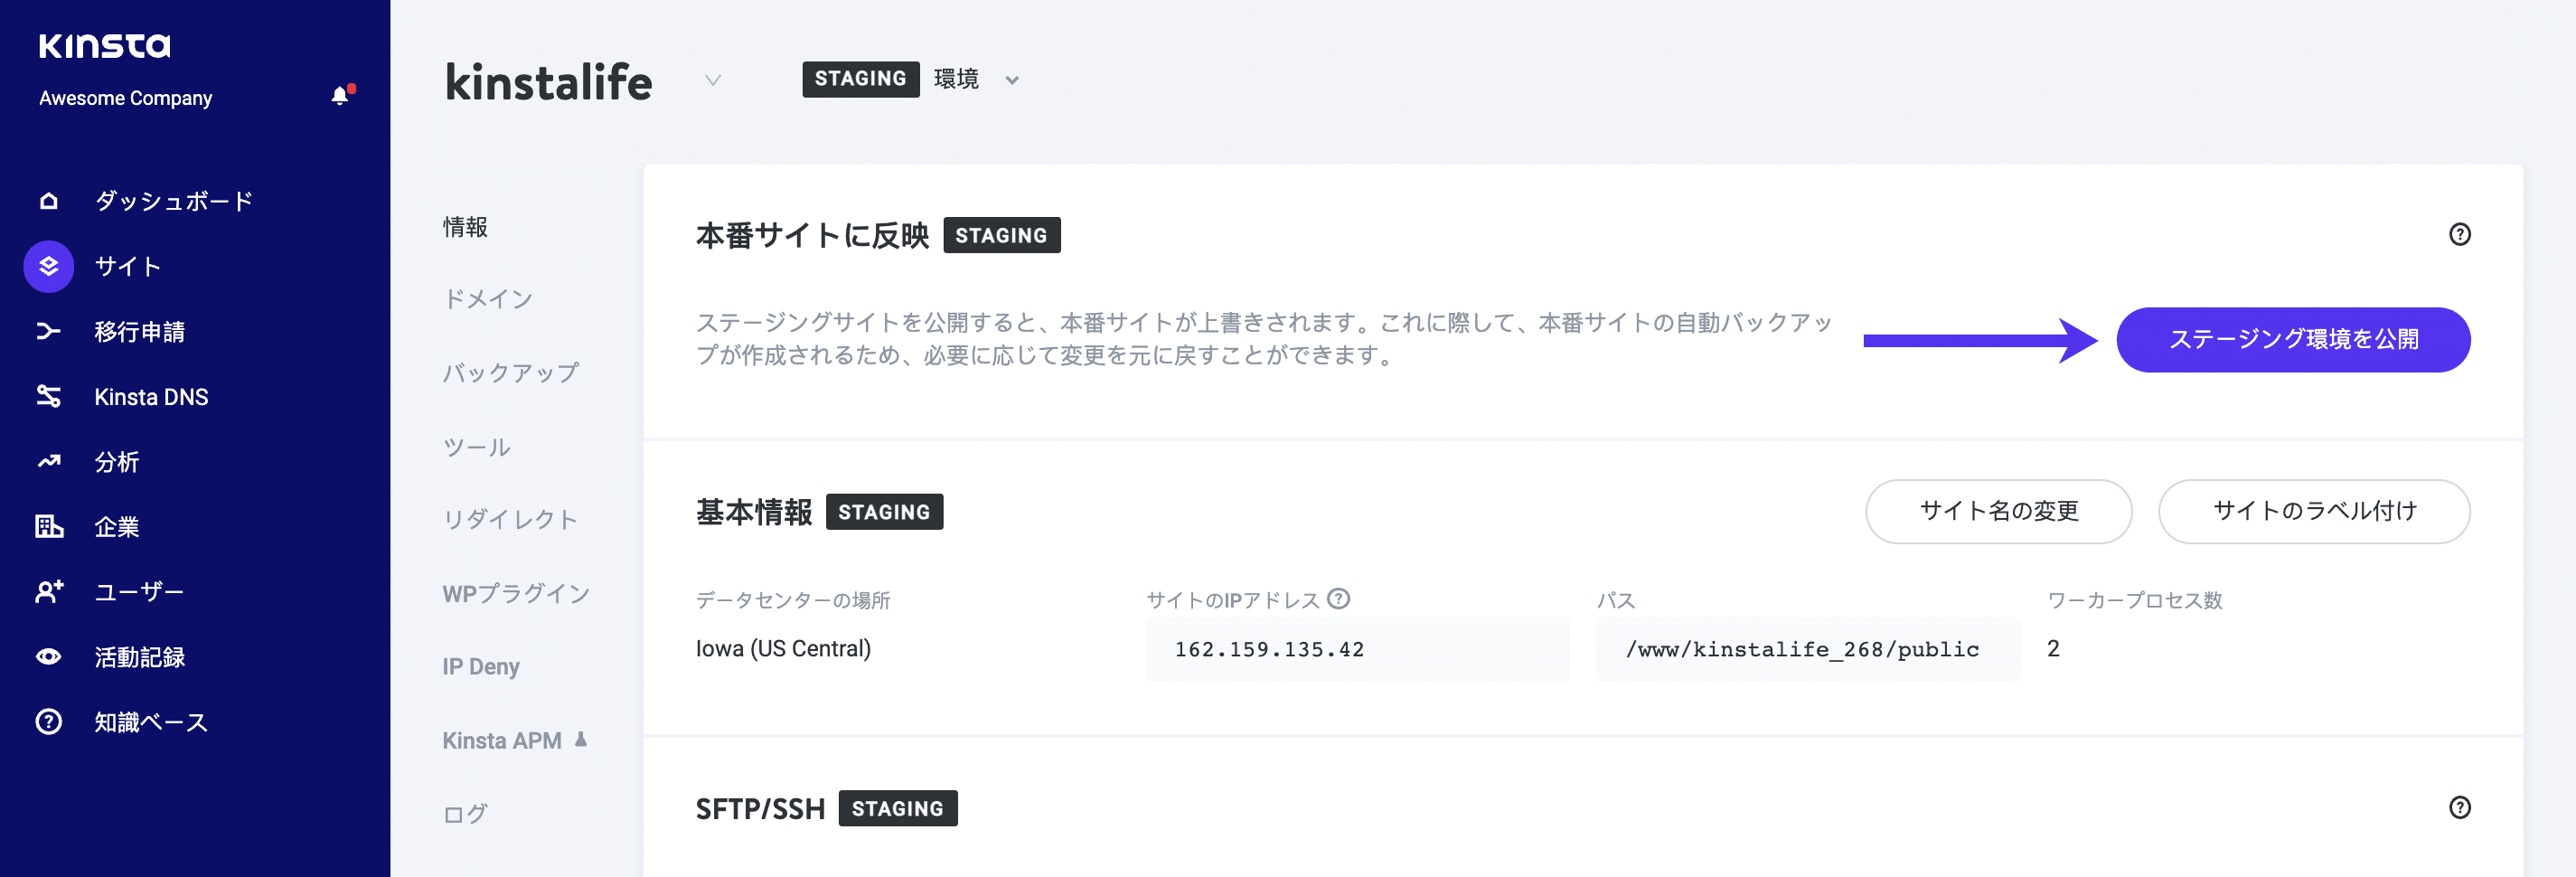Open the Kinsta DNS icon
2576x877 pixels.
coord(47,396)
